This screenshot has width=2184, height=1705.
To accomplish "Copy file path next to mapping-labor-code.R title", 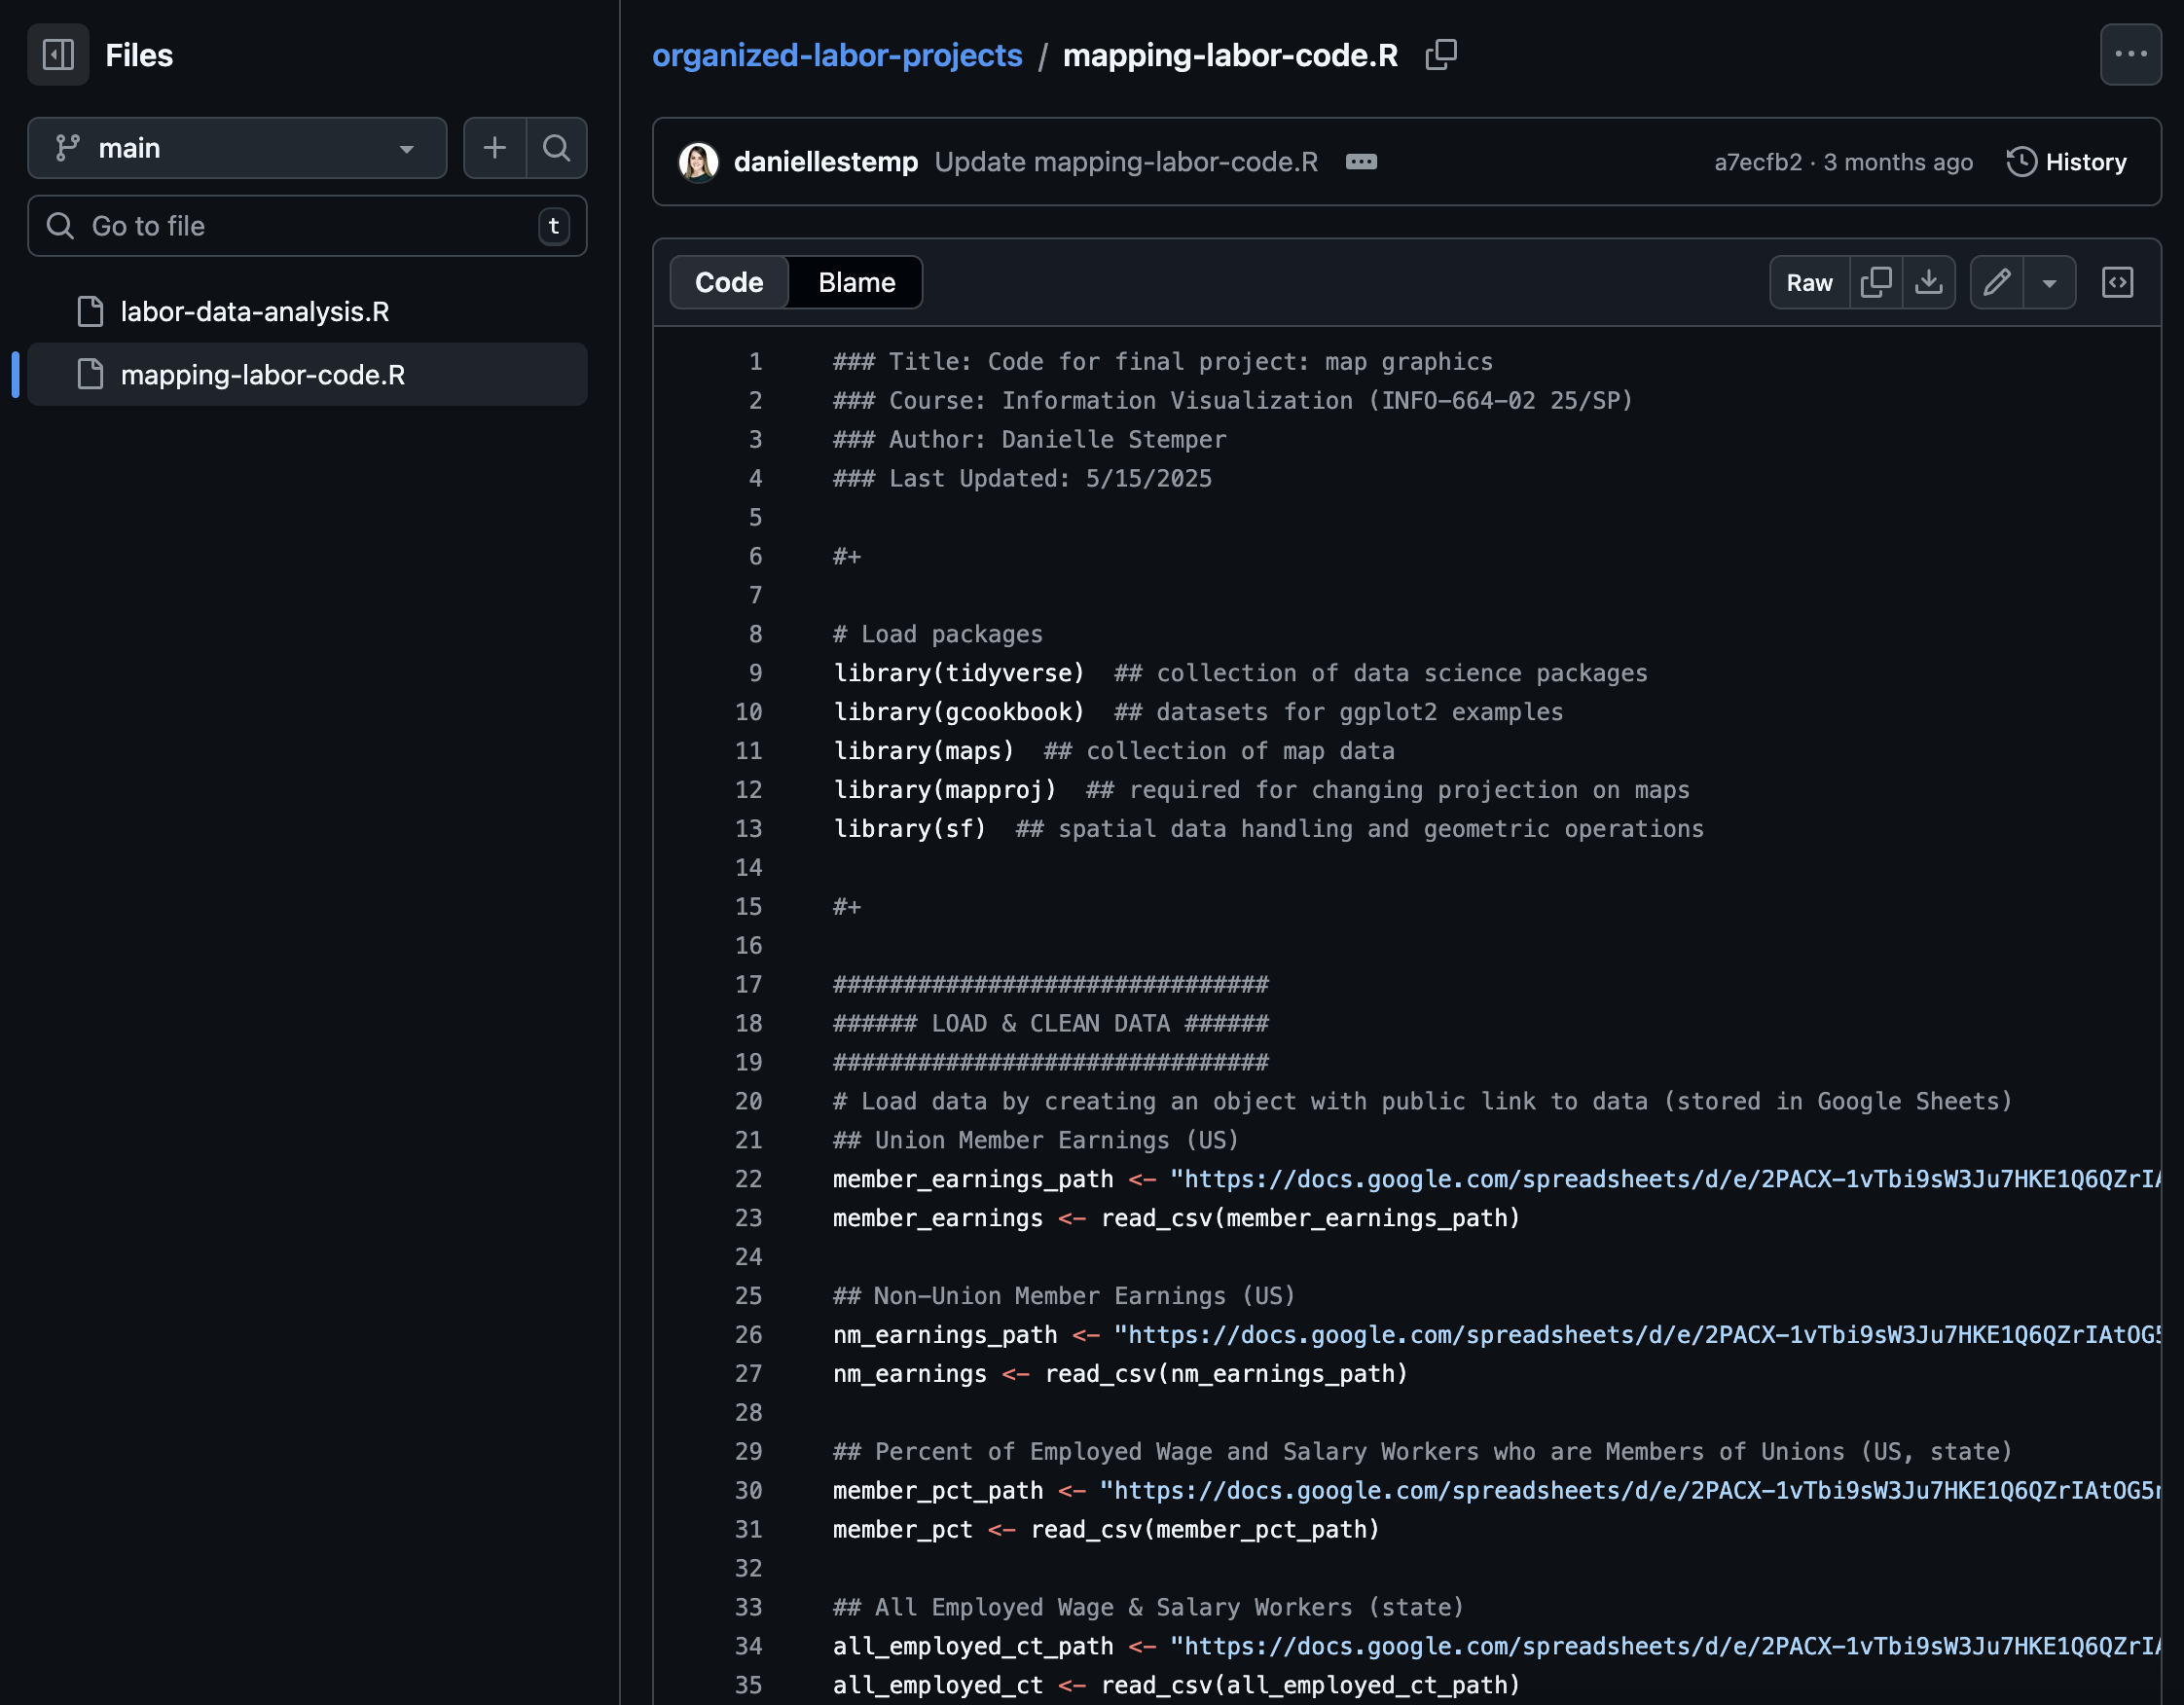I will coord(1440,54).
